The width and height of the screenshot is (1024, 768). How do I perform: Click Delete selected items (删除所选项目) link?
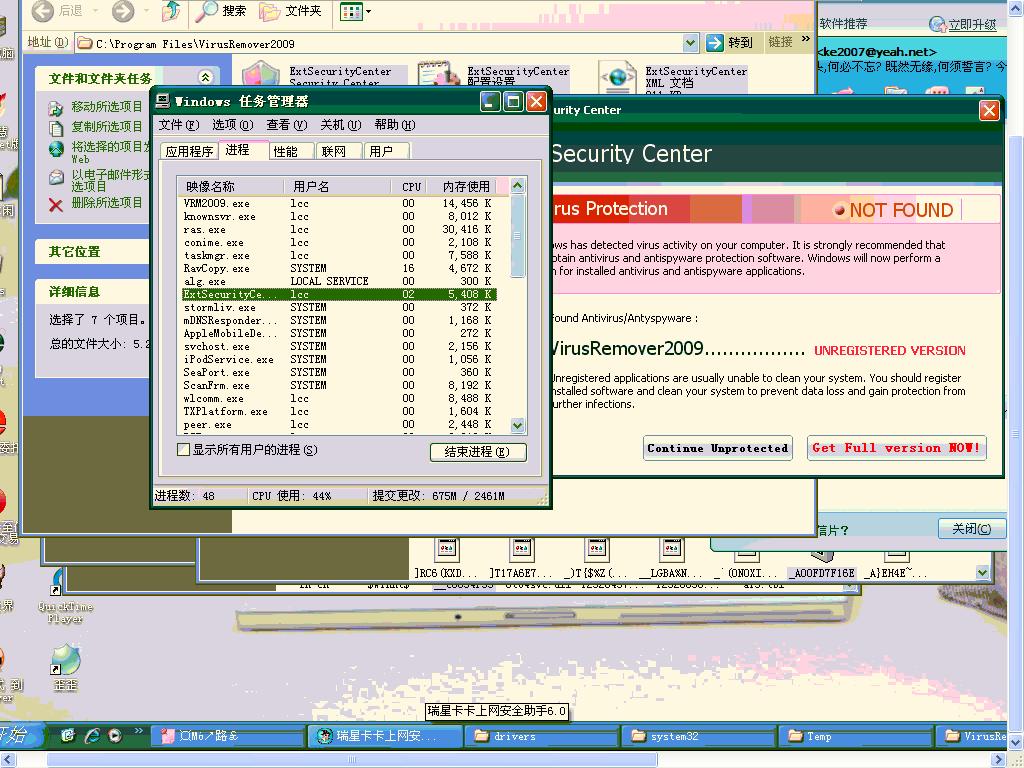(106, 202)
